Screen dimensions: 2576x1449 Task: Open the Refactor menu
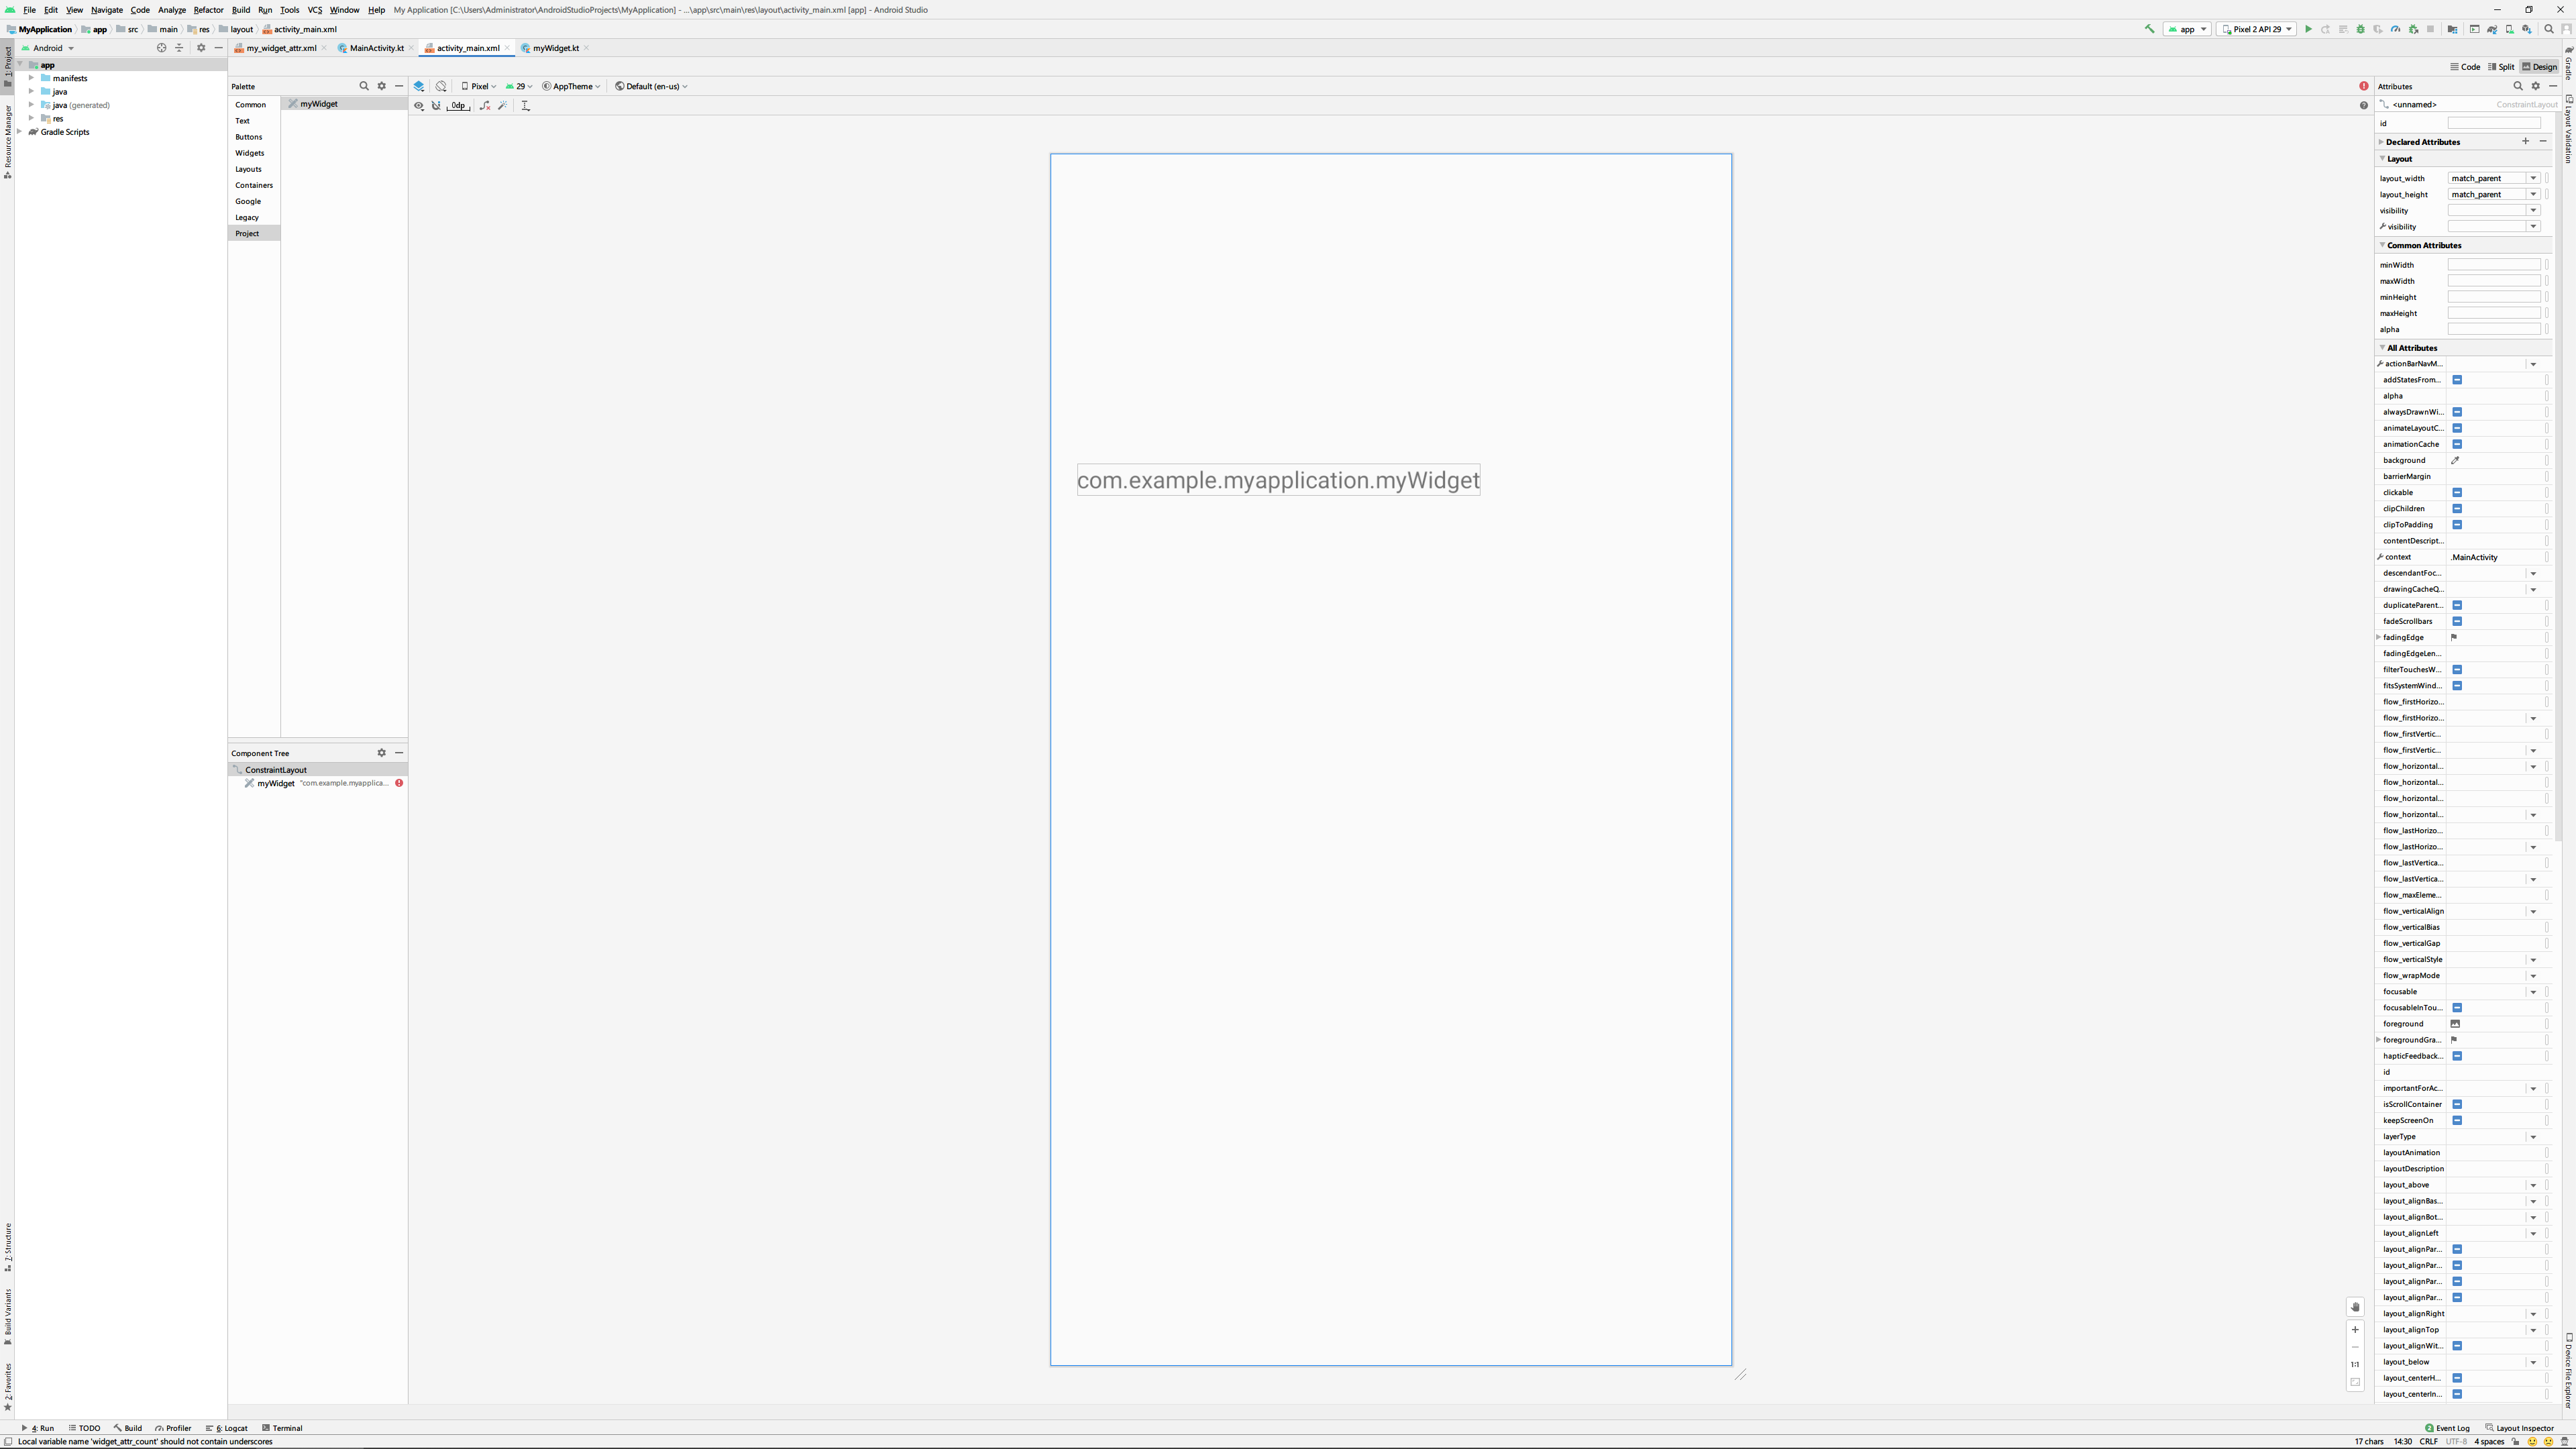click(208, 10)
